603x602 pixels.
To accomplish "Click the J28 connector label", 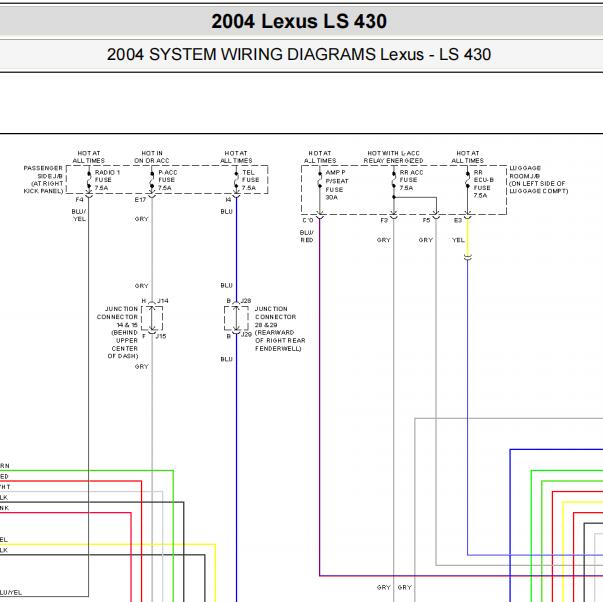I will pyautogui.click(x=246, y=301).
